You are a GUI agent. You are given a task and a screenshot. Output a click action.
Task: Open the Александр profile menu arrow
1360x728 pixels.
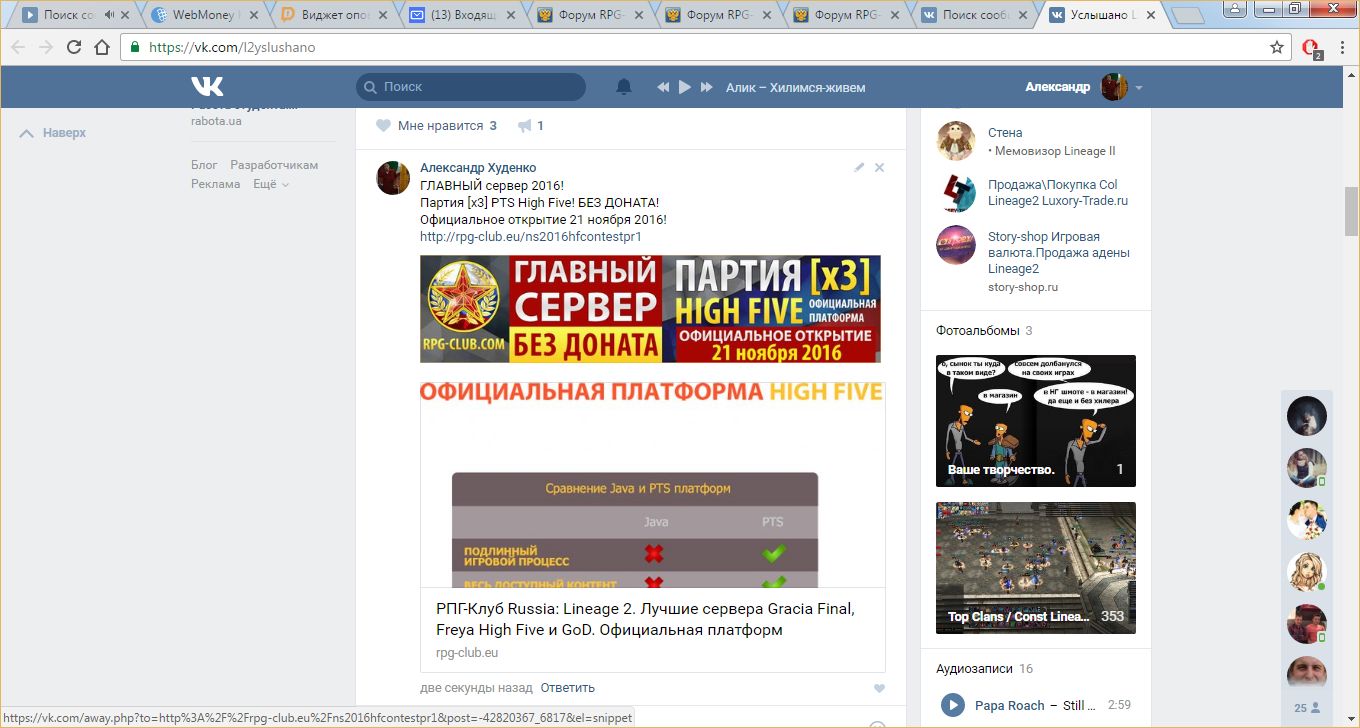(x=1139, y=88)
